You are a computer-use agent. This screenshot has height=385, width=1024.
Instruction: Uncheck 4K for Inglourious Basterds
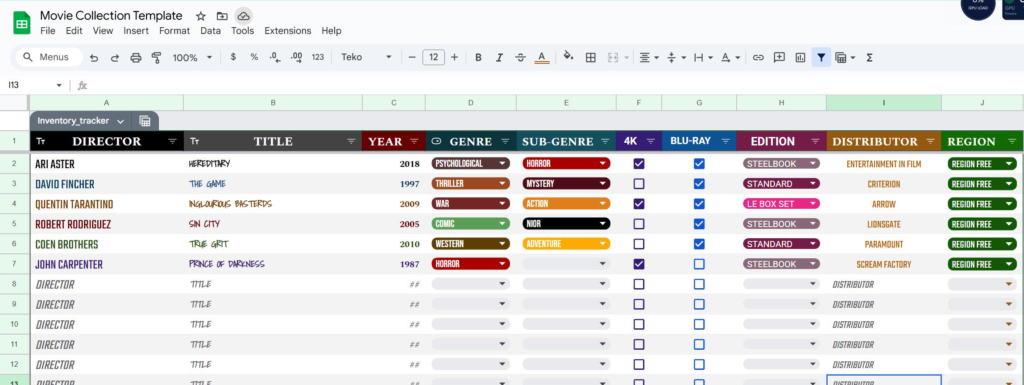click(x=639, y=204)
